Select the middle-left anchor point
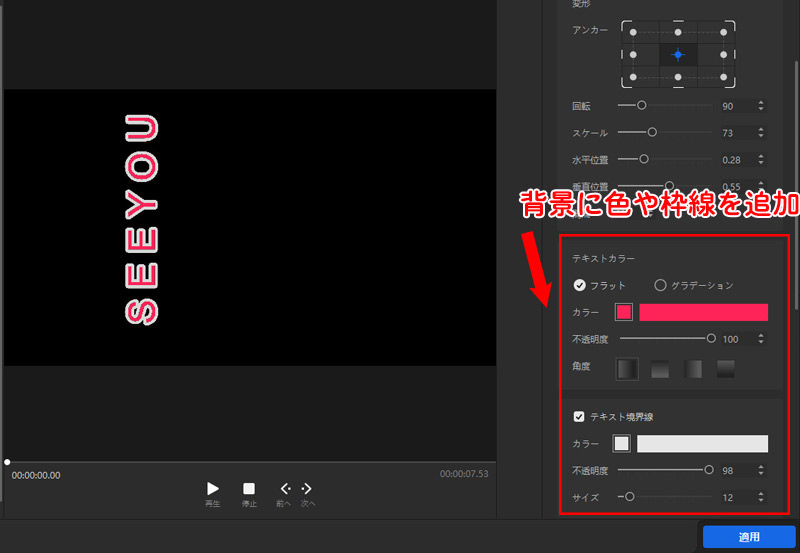The width and height of the screenshot is (800, 553). [x=633, y=55]
